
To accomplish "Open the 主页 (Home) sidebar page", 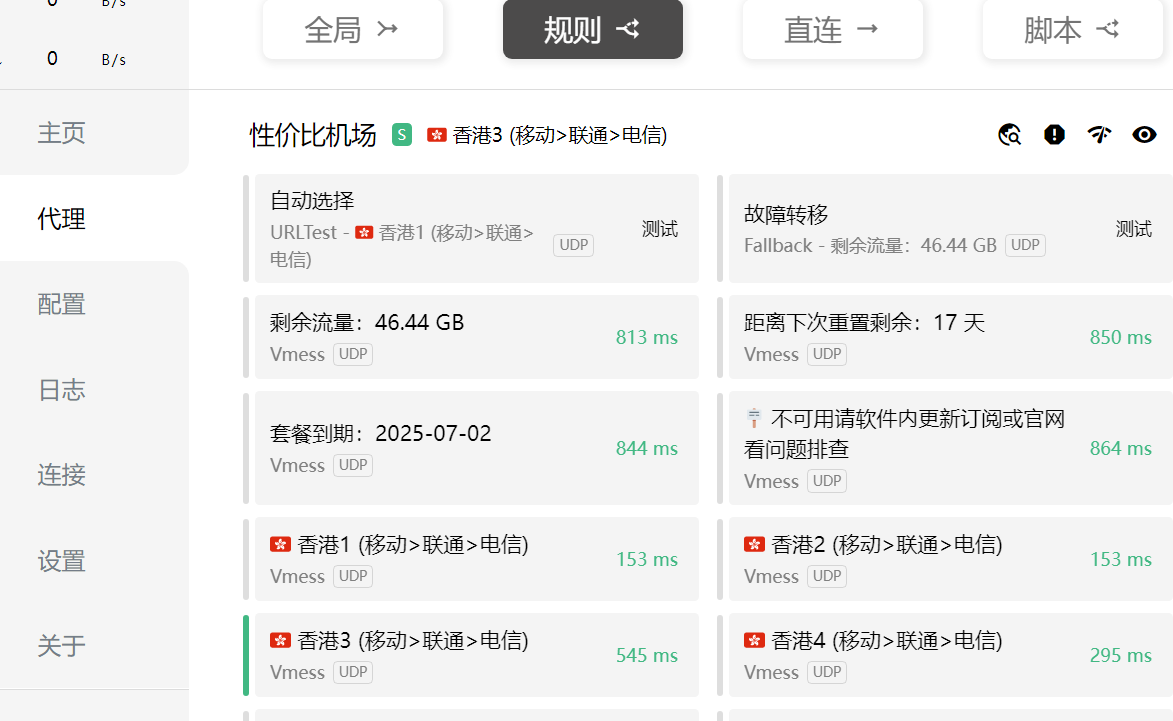I will coord(61,133).
